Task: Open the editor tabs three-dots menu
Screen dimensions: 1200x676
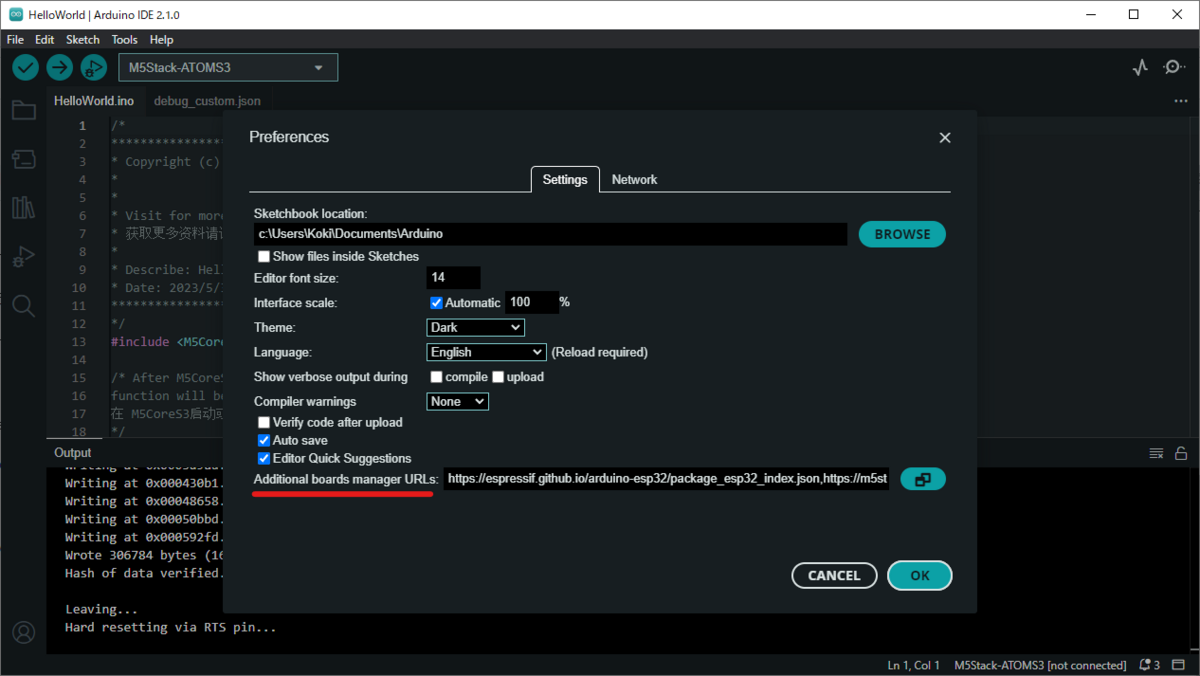Action: coord(1181,101)
